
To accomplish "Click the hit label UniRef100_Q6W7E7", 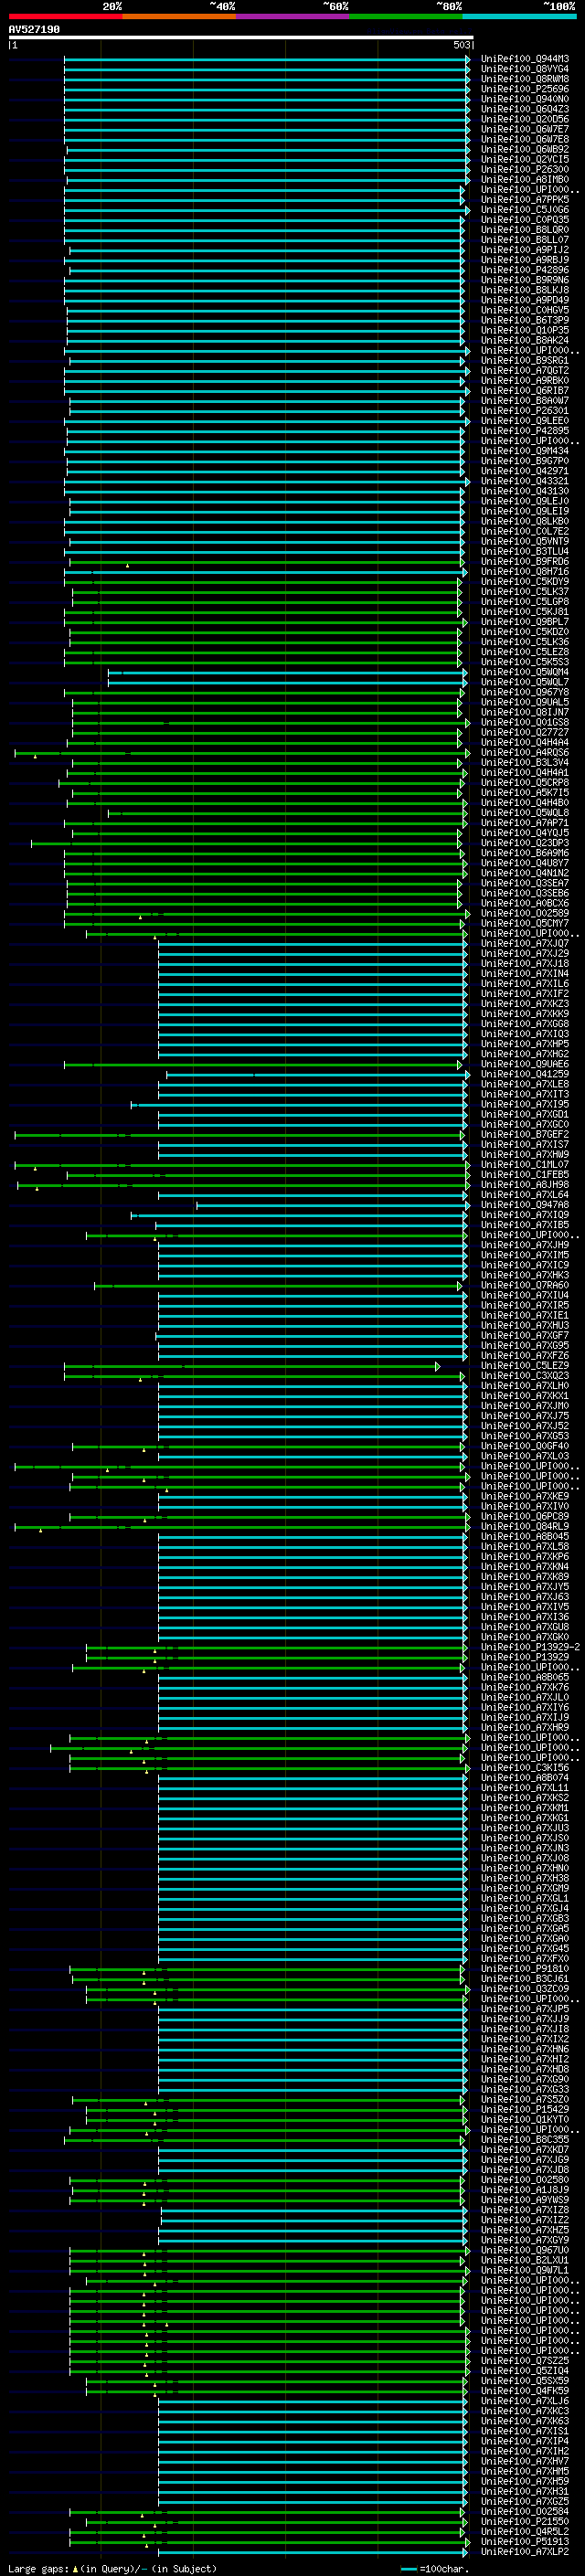I will click(525, 129).
